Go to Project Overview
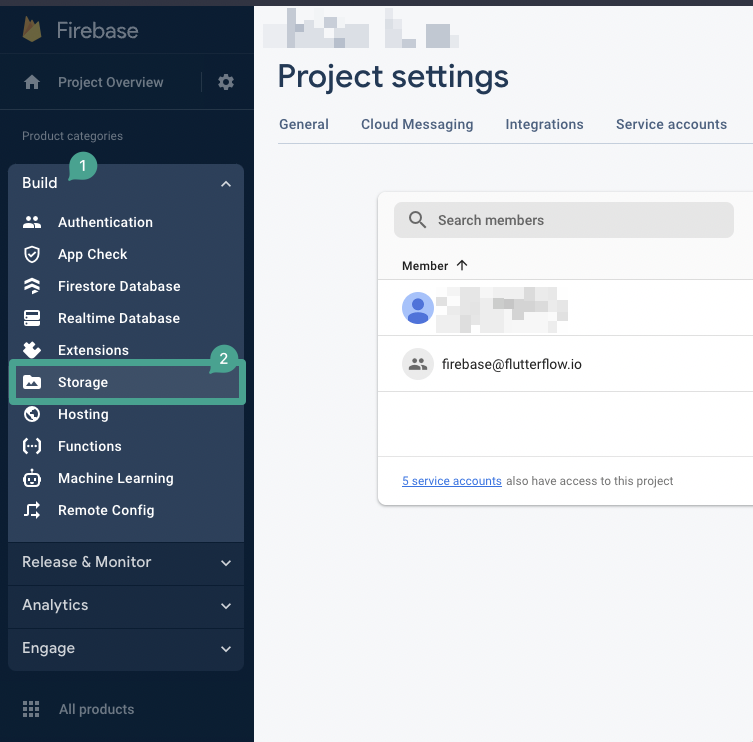This screenshot has width=753, height=742. [110, 82]
